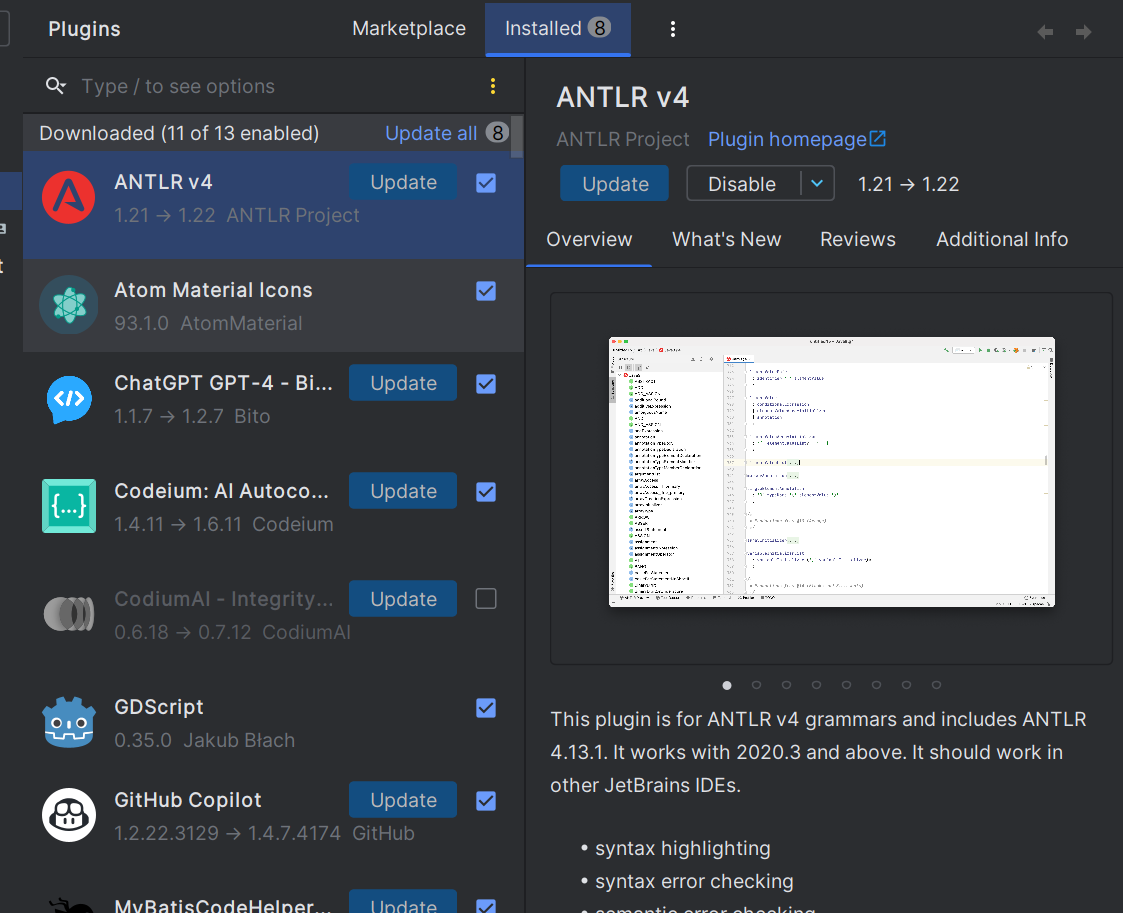Select the Installed tab

pyautogui.click(x=558, y=29)
